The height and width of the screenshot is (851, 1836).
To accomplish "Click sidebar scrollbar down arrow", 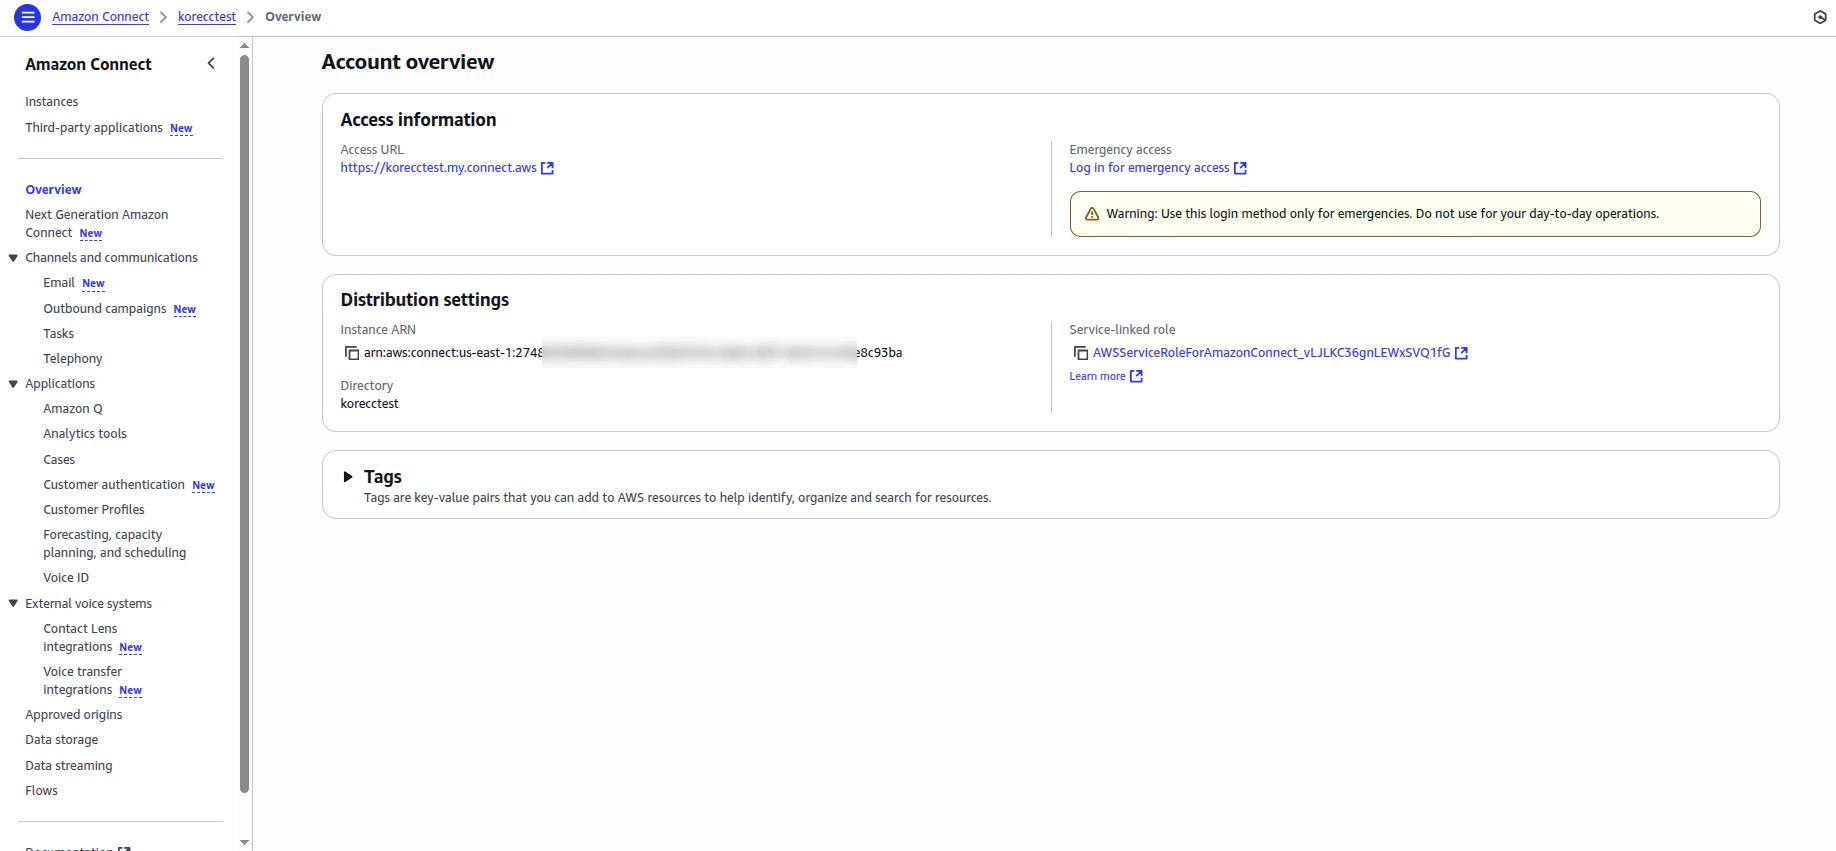I will 245,843.
